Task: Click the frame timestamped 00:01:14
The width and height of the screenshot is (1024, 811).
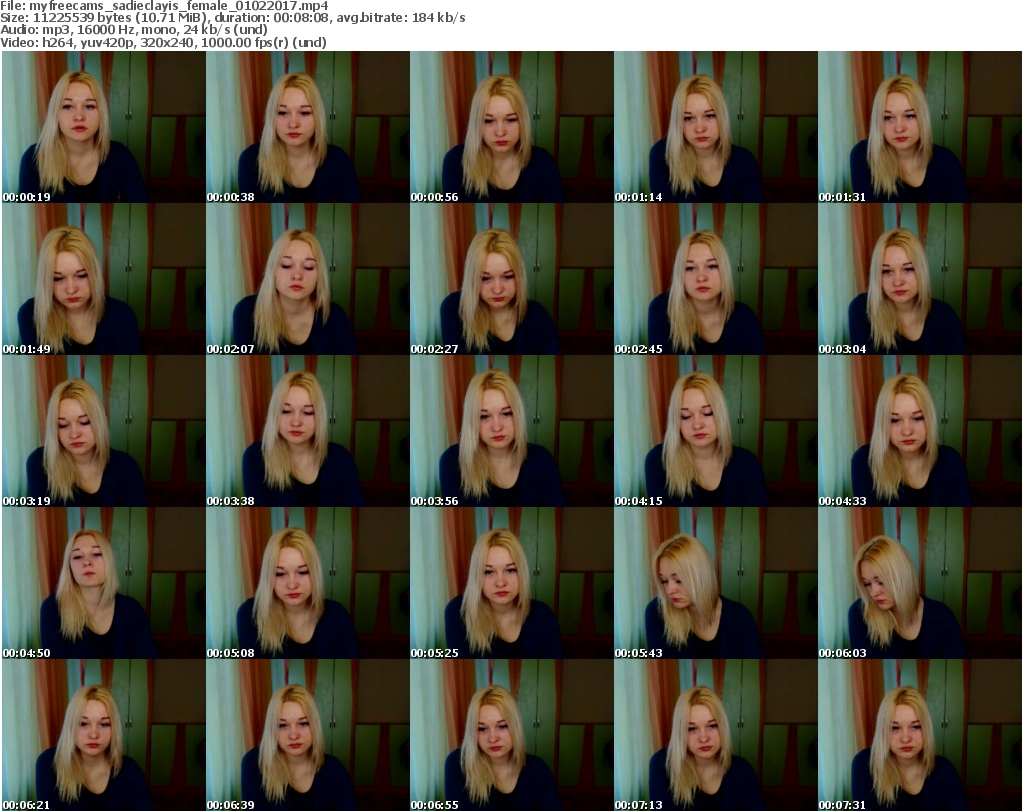Action: [715, 127]
